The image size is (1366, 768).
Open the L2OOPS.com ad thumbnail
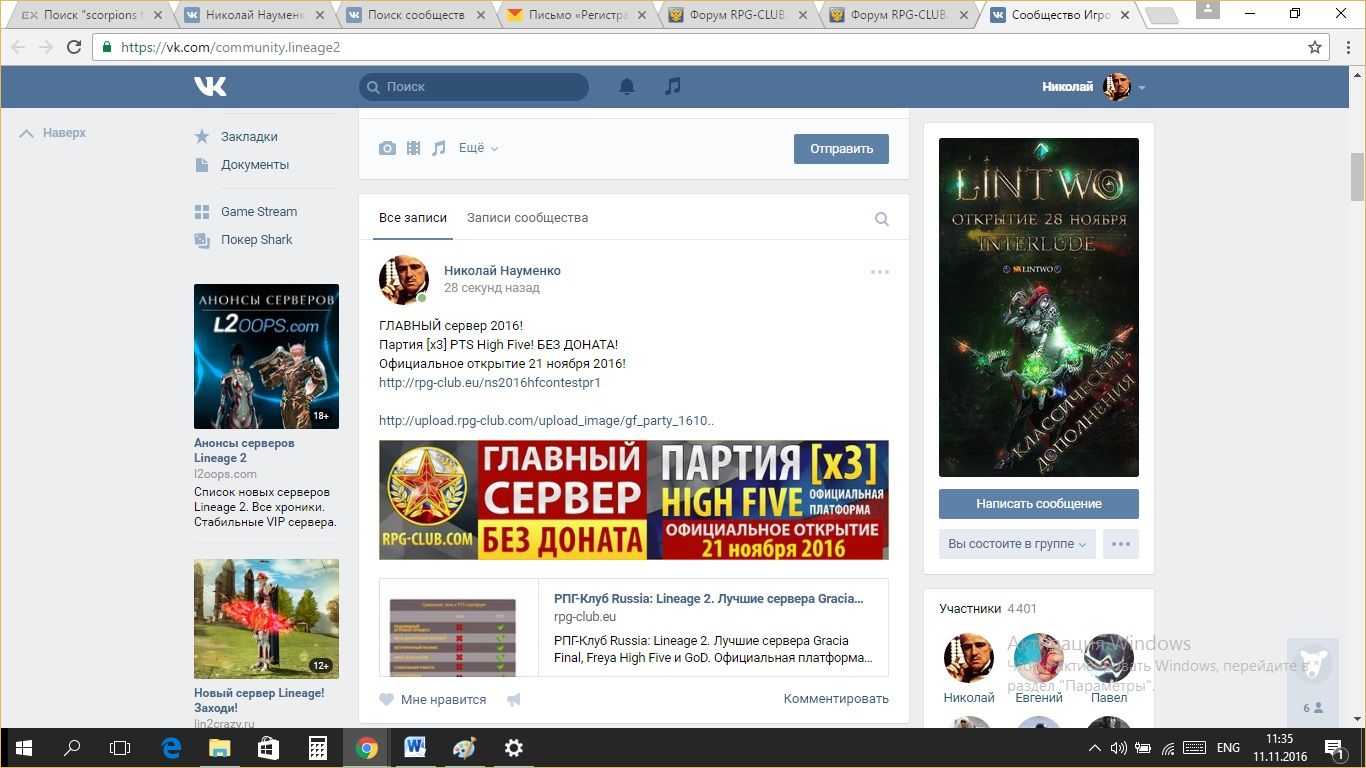pyautogui.click(x=266, y=357)
